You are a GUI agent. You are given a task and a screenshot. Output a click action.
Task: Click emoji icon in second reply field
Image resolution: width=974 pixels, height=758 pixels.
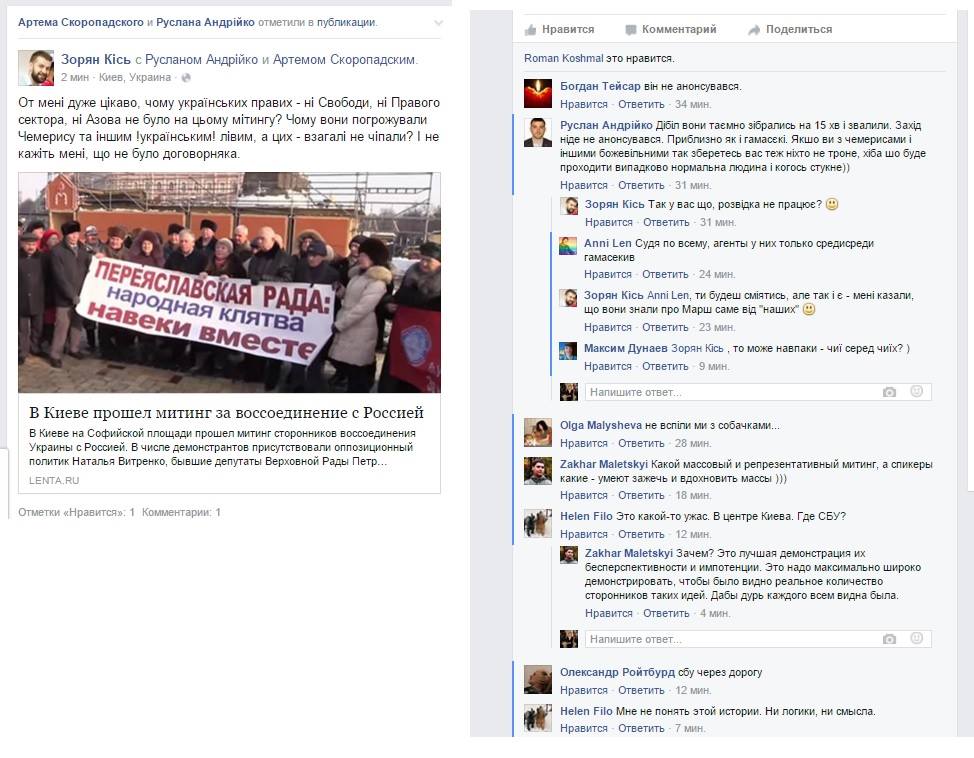pyautogui.click(x=916, y=638)
